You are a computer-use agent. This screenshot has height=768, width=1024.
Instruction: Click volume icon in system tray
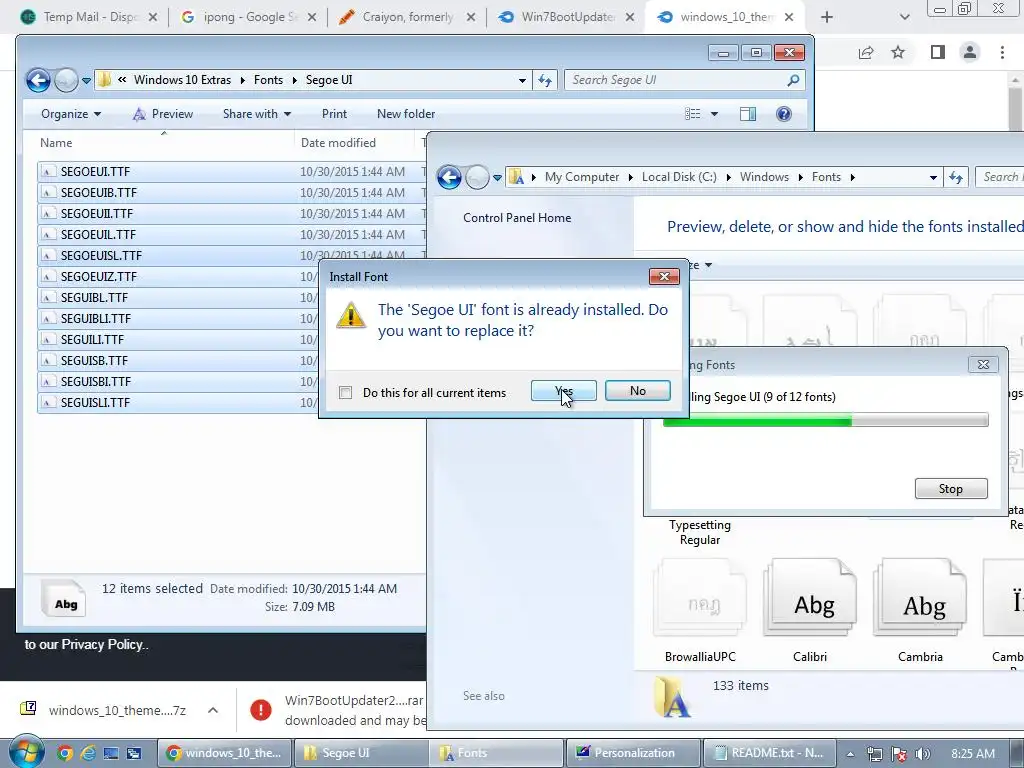click(923, 754)
